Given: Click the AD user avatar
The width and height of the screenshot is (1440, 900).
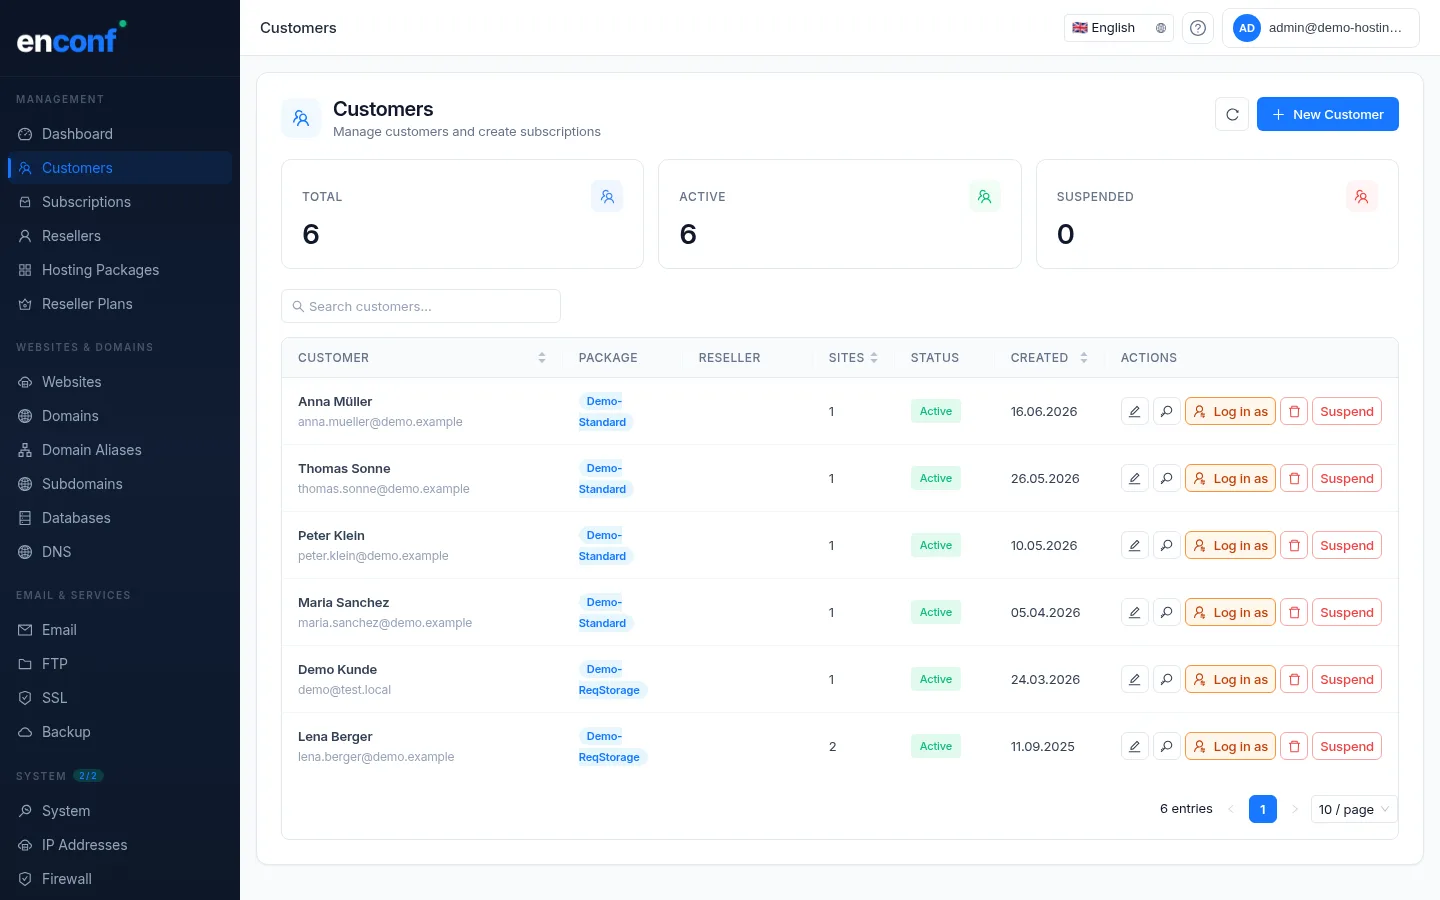Looking at the screenshot, I should pos(1246,28).
